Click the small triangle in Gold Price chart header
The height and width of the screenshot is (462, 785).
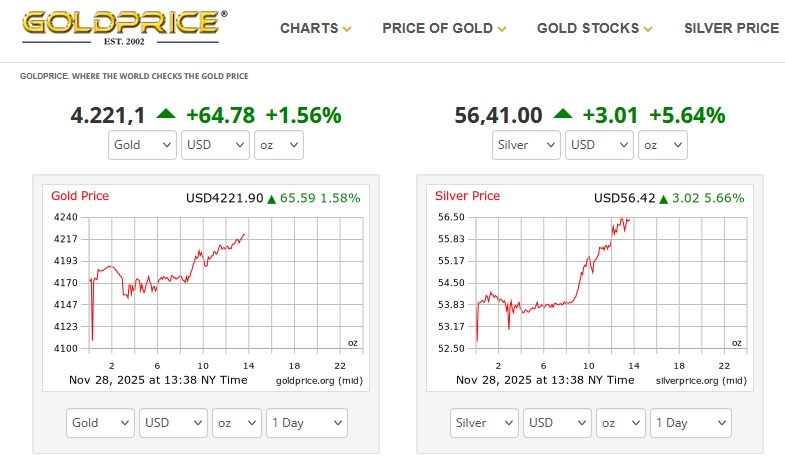click(272, 198)
